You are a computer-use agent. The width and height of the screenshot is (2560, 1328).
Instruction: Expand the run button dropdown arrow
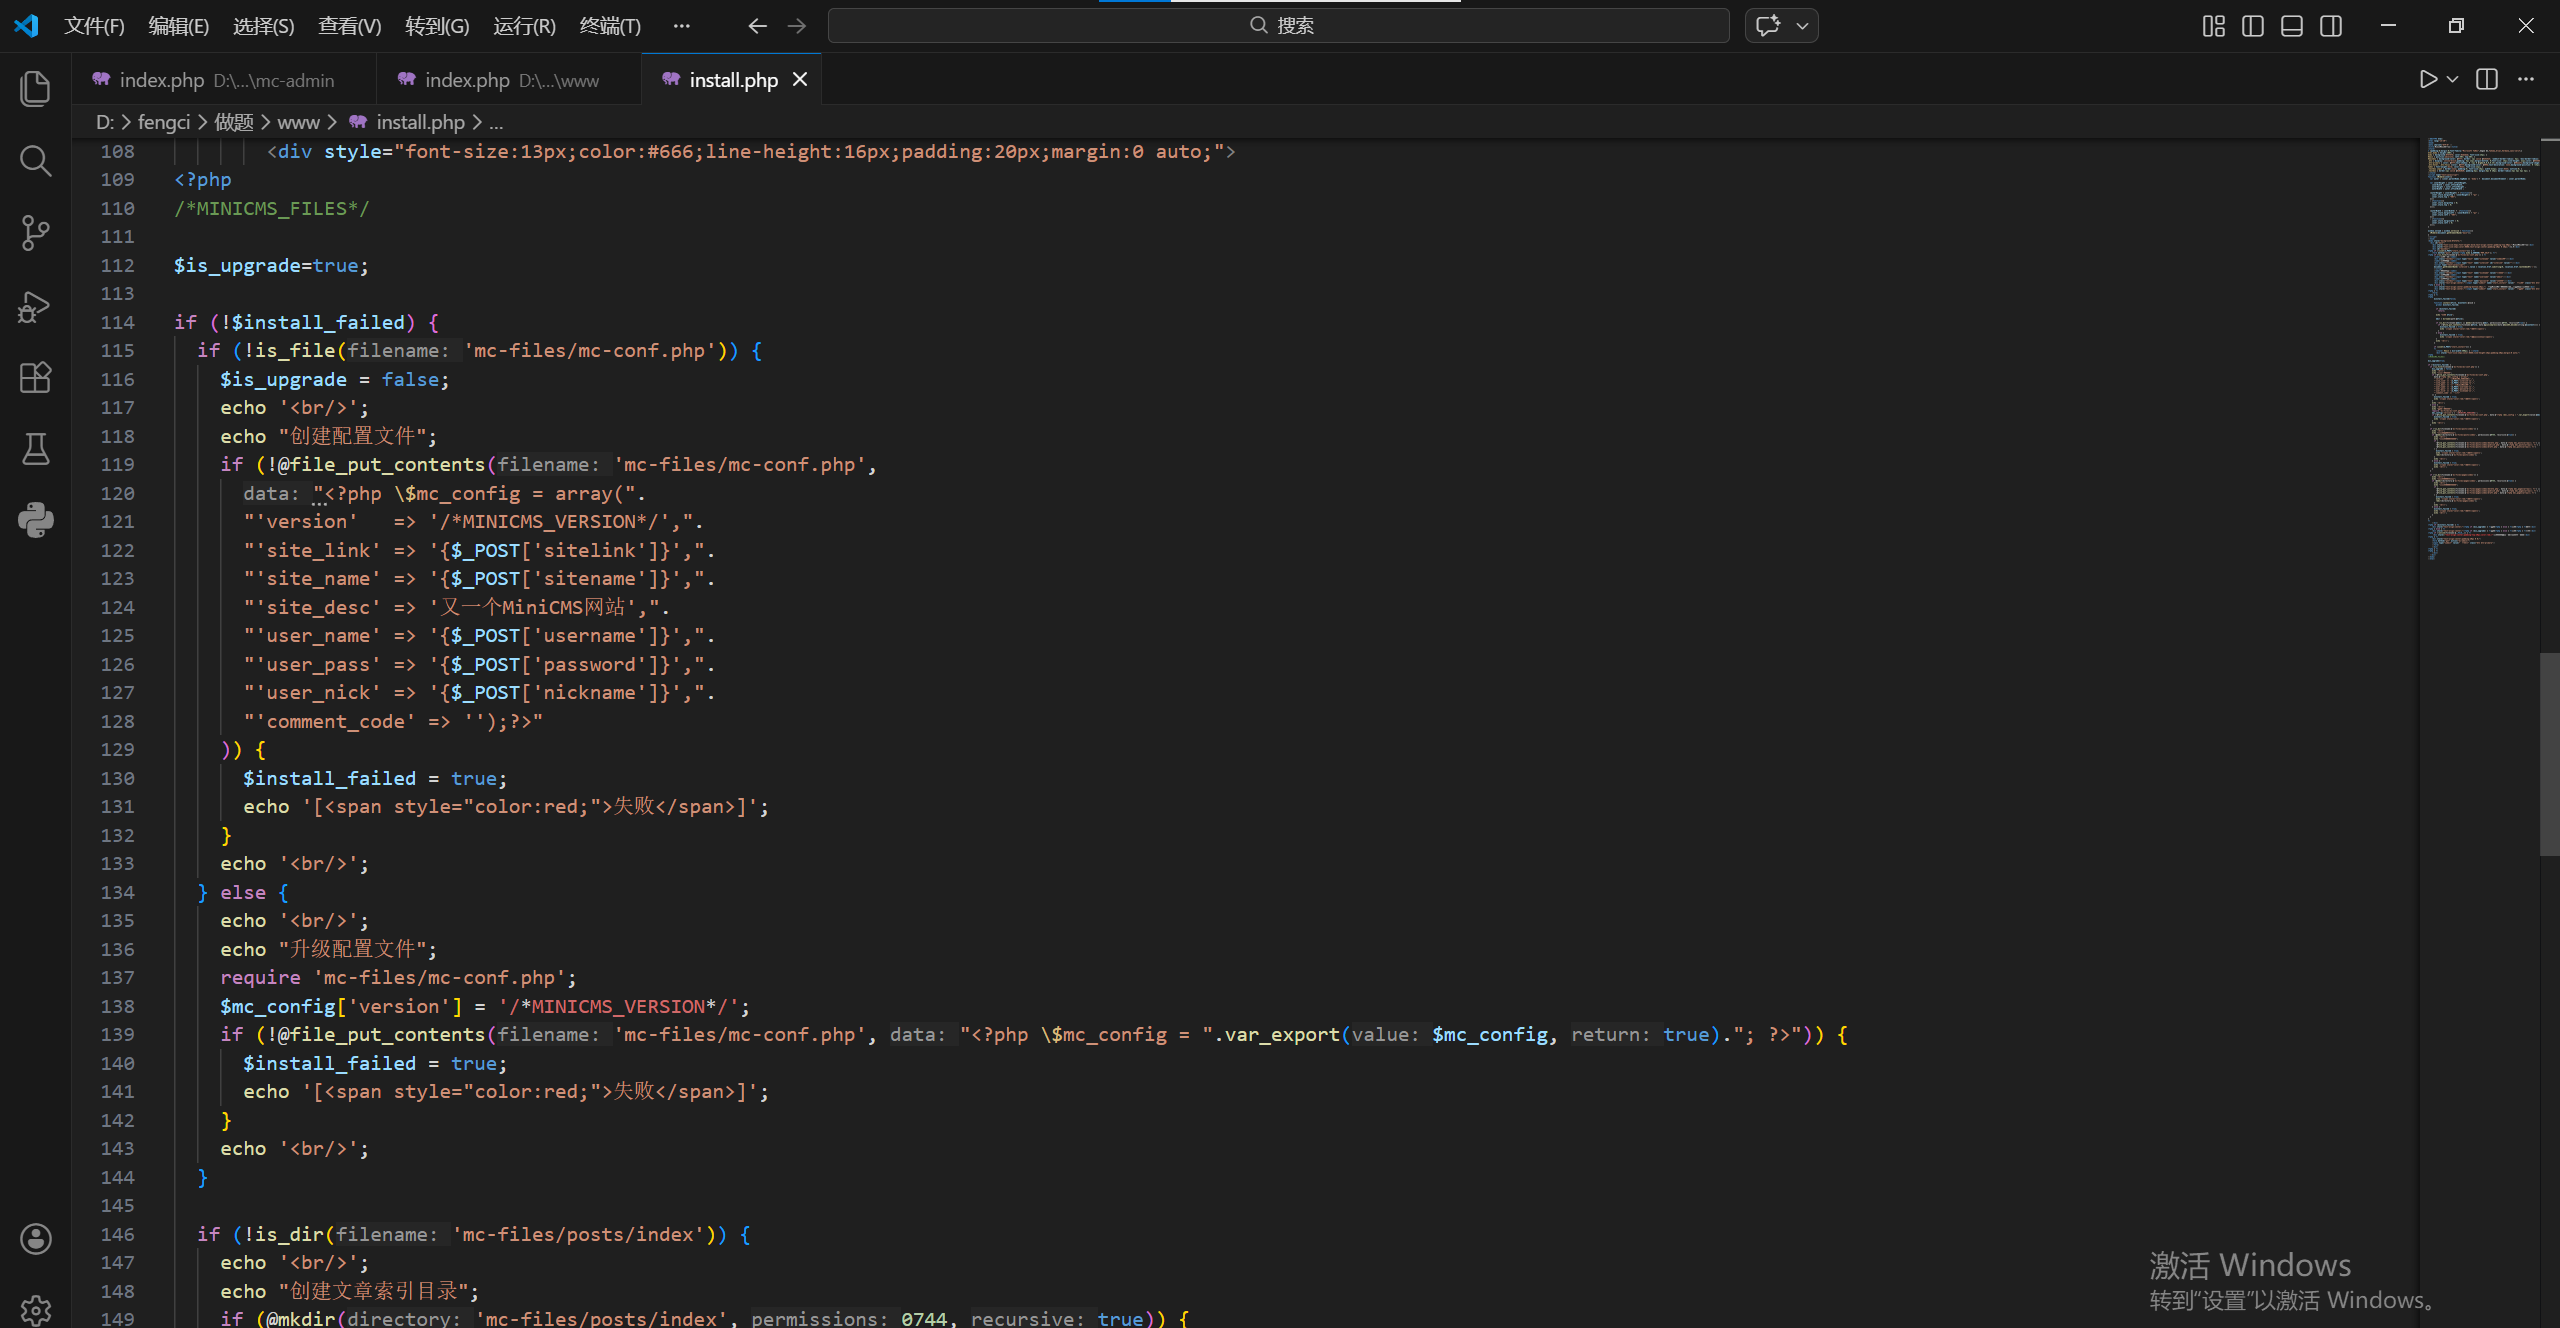(2452, 79)
